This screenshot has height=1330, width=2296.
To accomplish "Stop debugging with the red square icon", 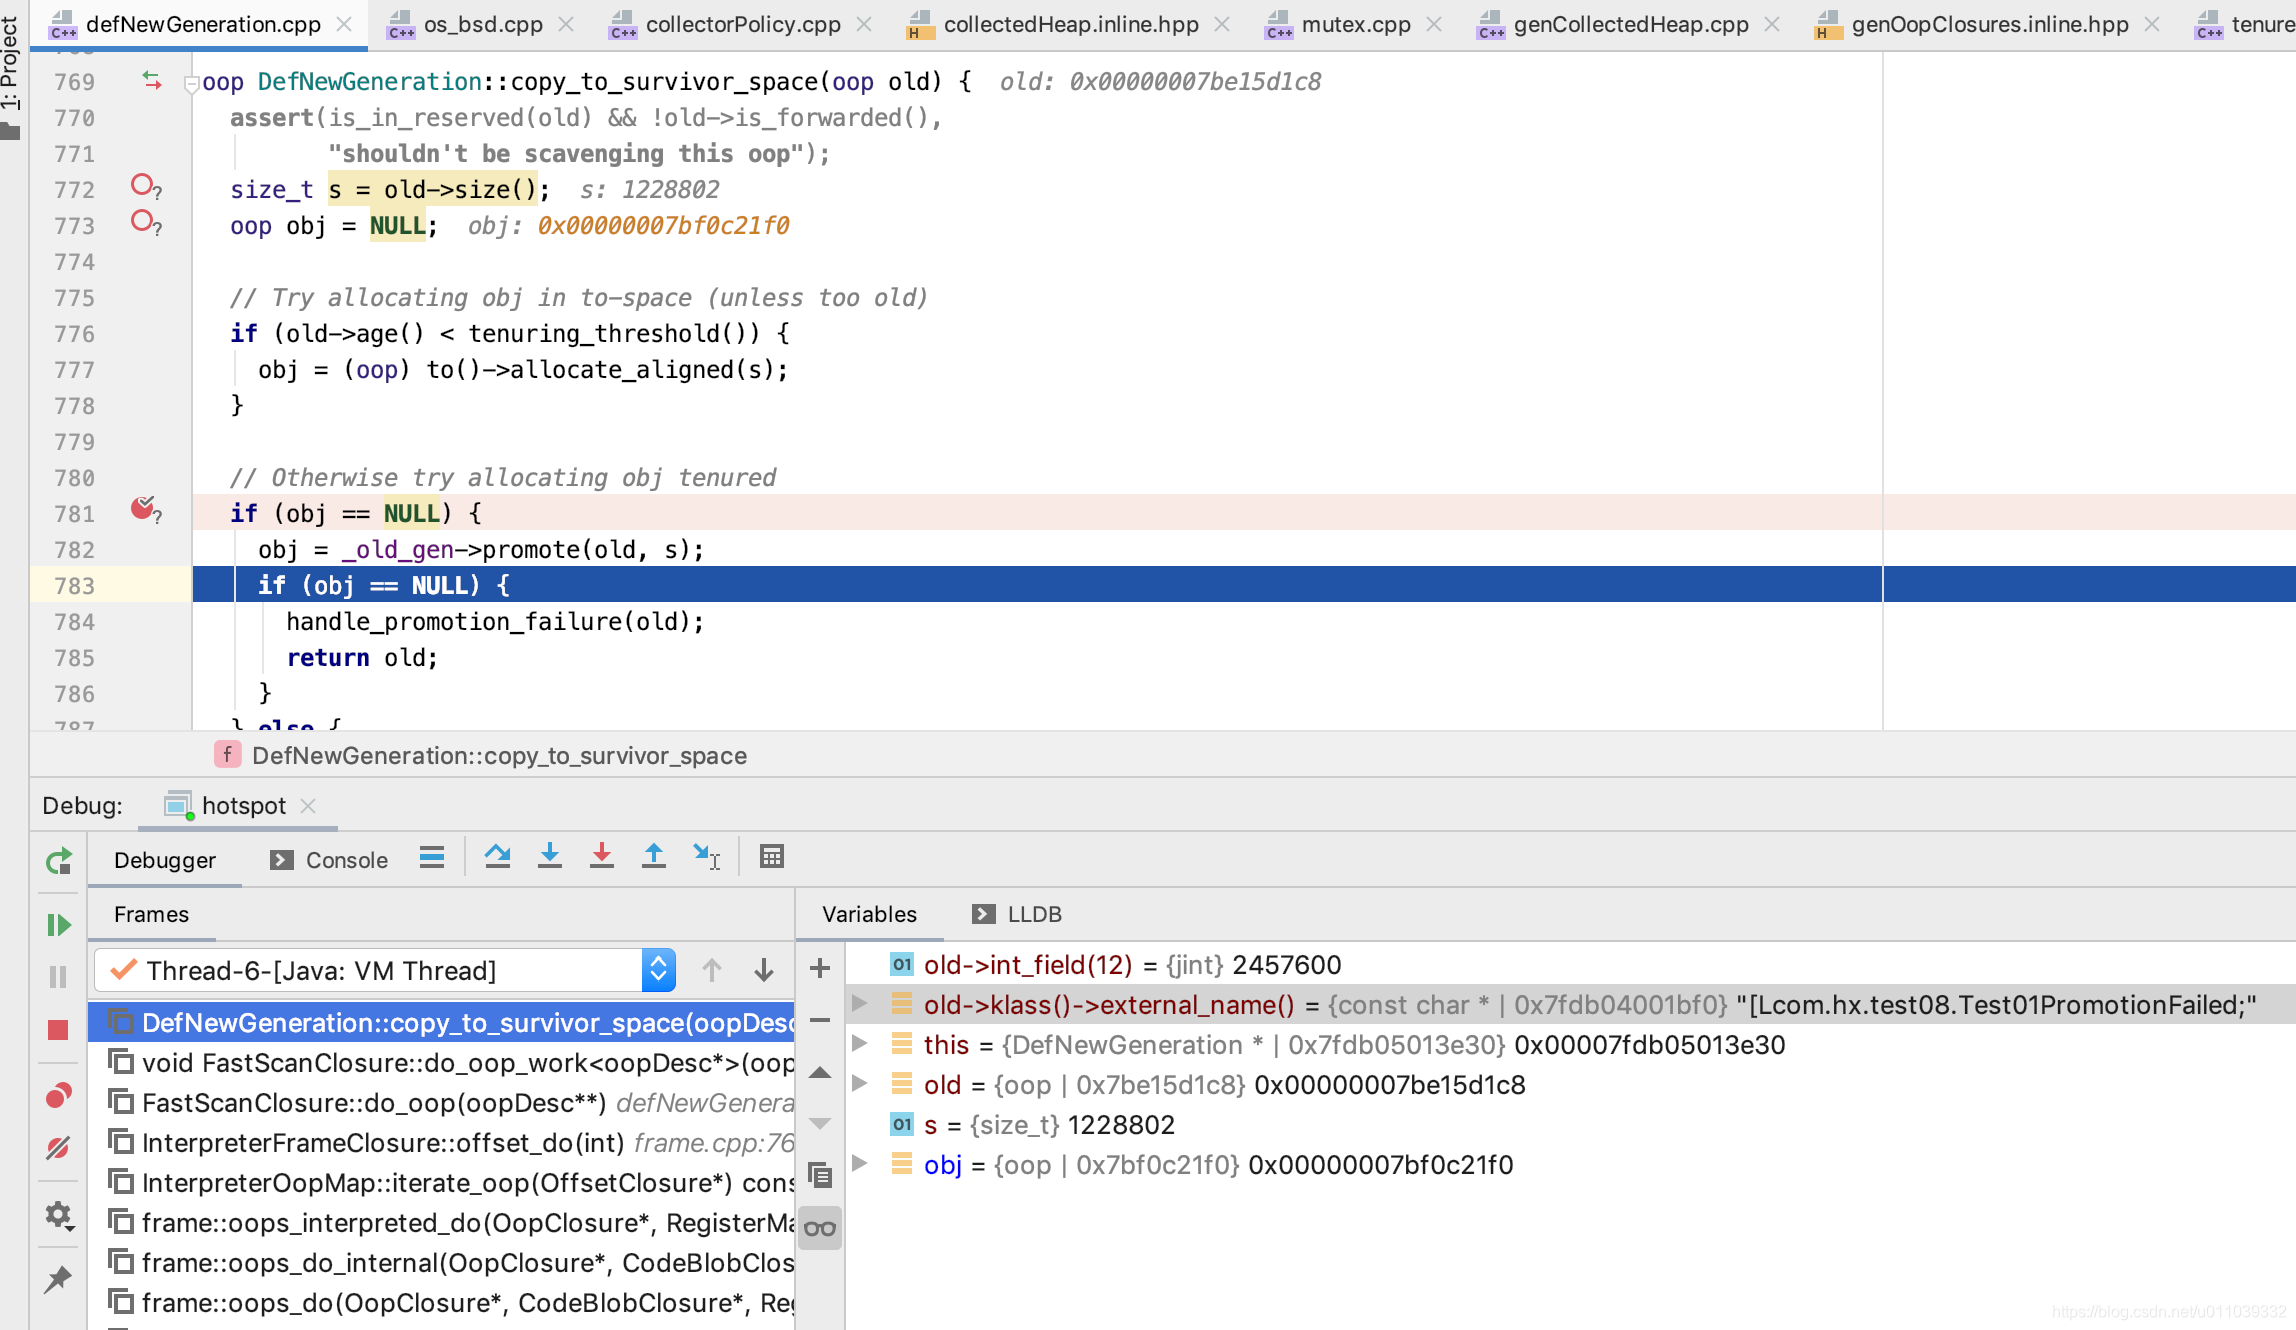I will click(x=58, y=1030).
